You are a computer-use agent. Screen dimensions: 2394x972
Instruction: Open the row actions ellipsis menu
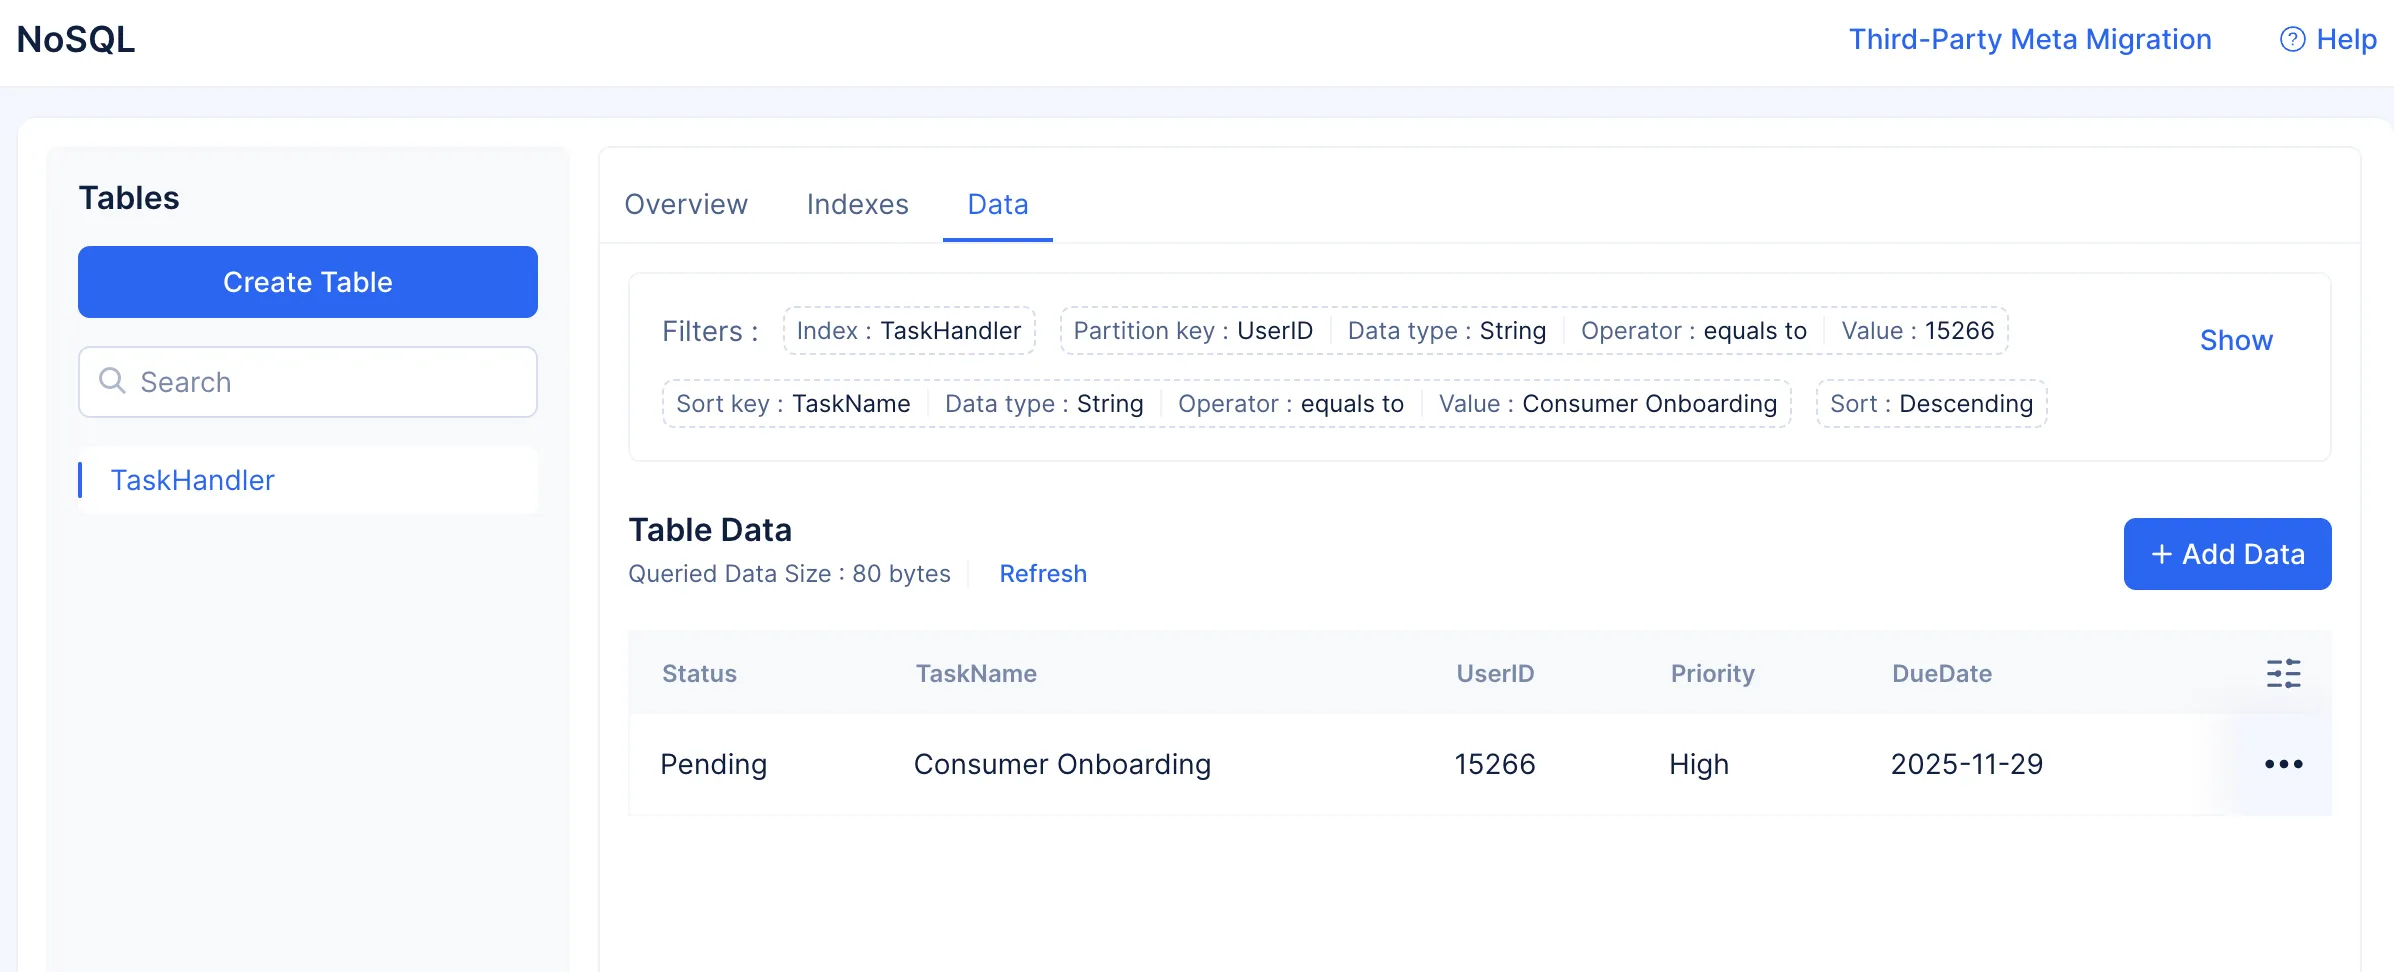point(2283,764)
